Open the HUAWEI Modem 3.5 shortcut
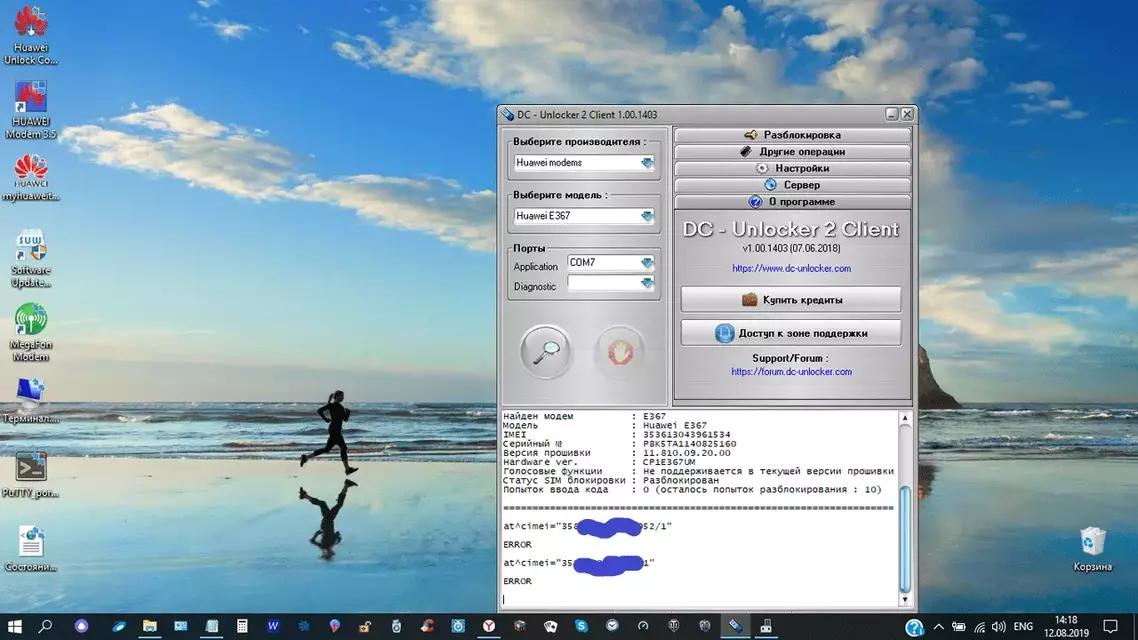 point(31,100)
